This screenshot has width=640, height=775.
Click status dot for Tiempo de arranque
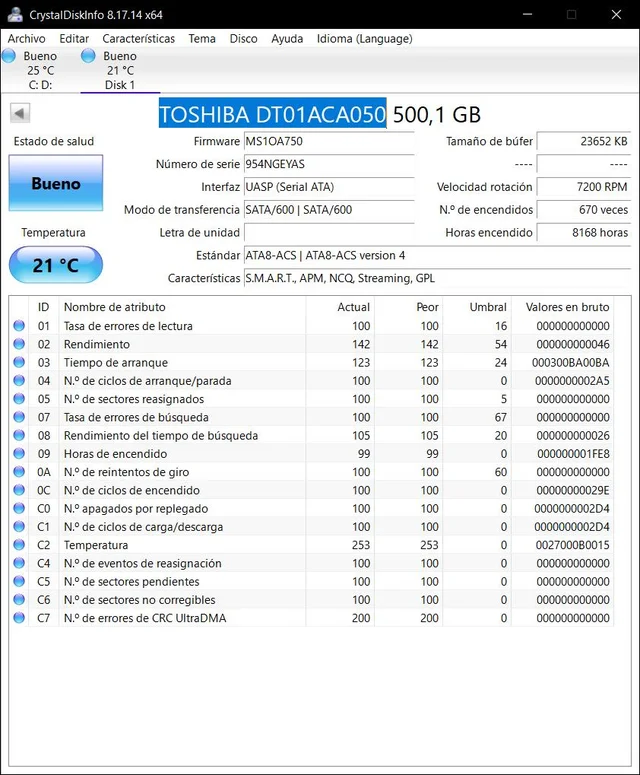coord(19,362)
